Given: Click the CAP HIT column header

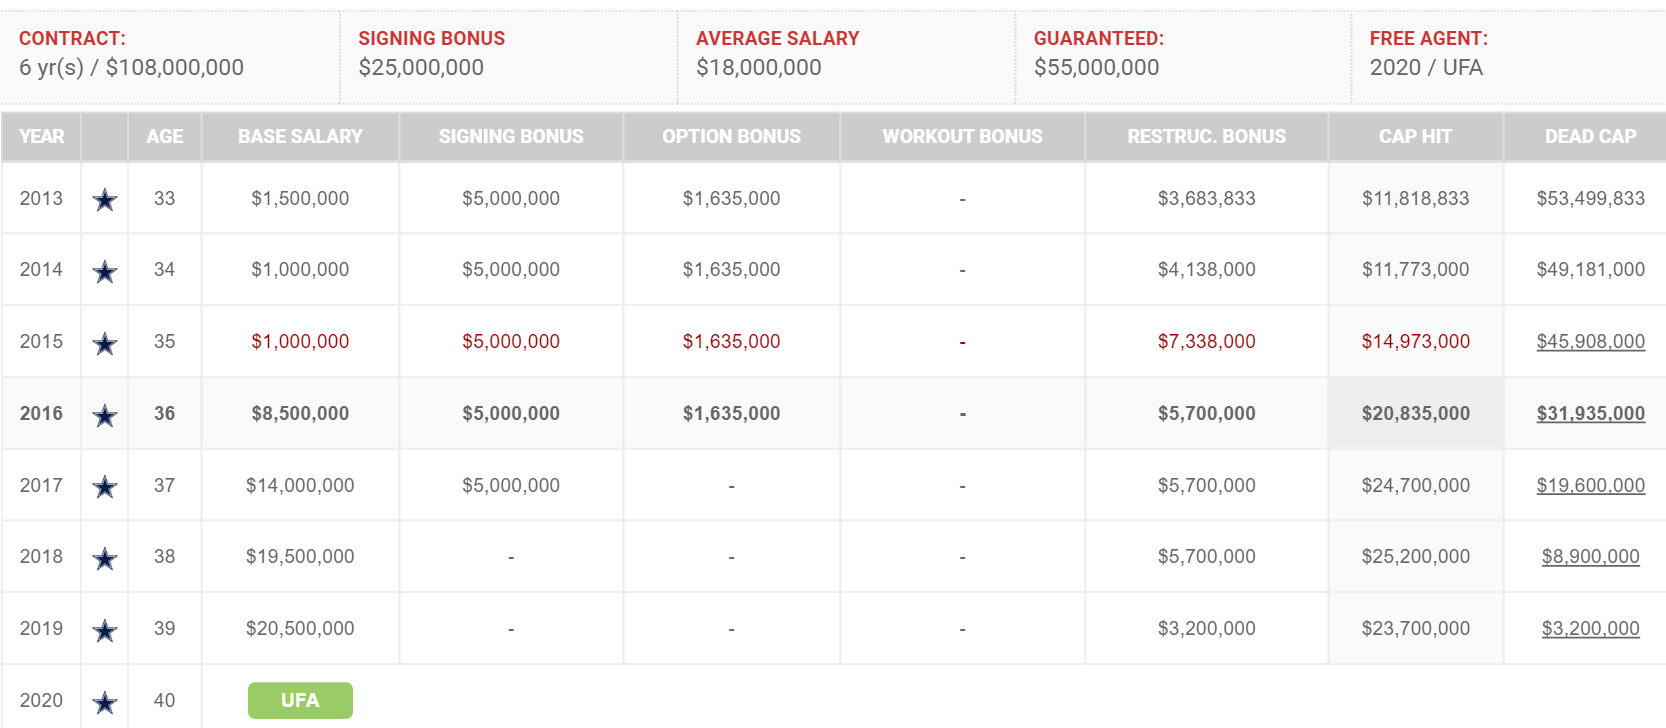Looking at the screenshot, I should point(1415,137).
